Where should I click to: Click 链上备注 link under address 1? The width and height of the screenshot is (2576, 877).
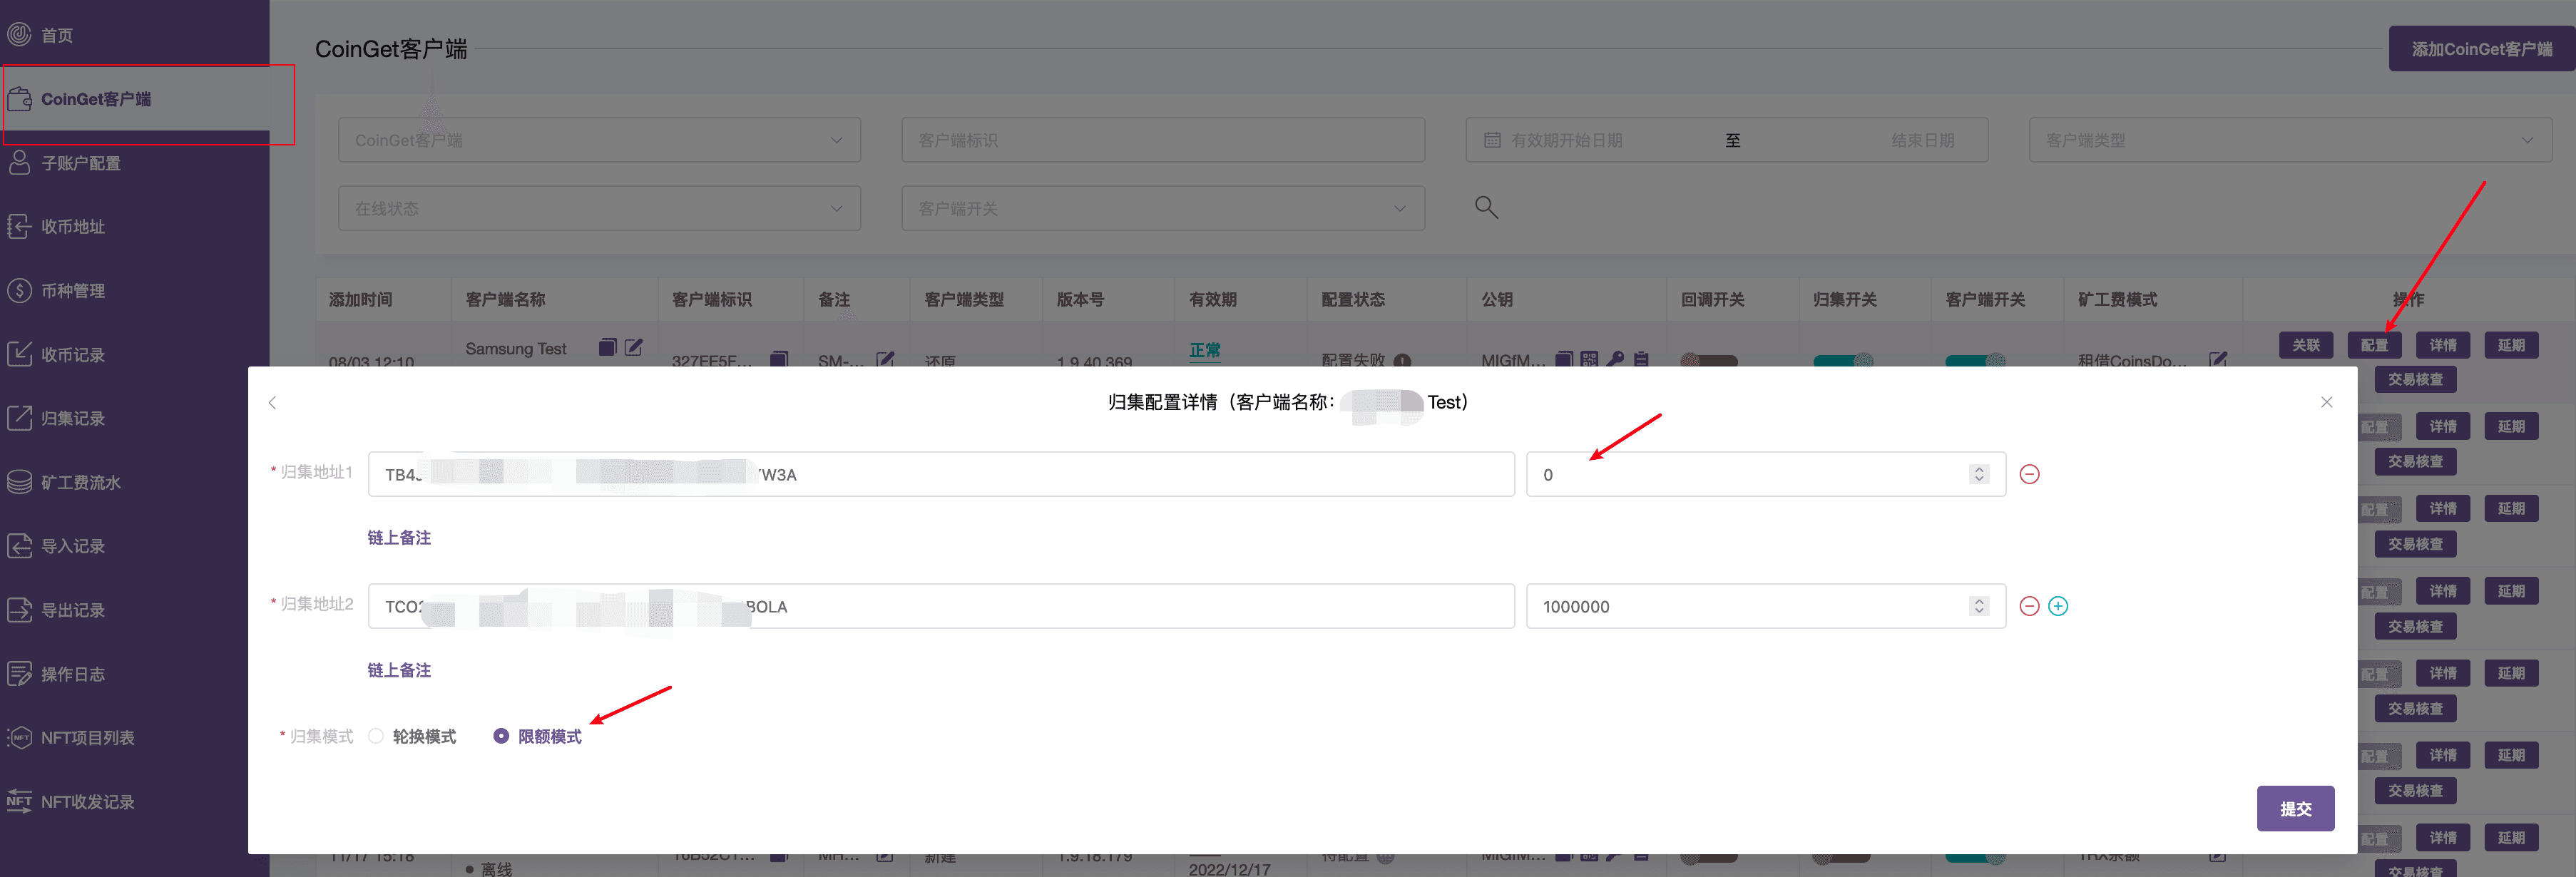399,537
